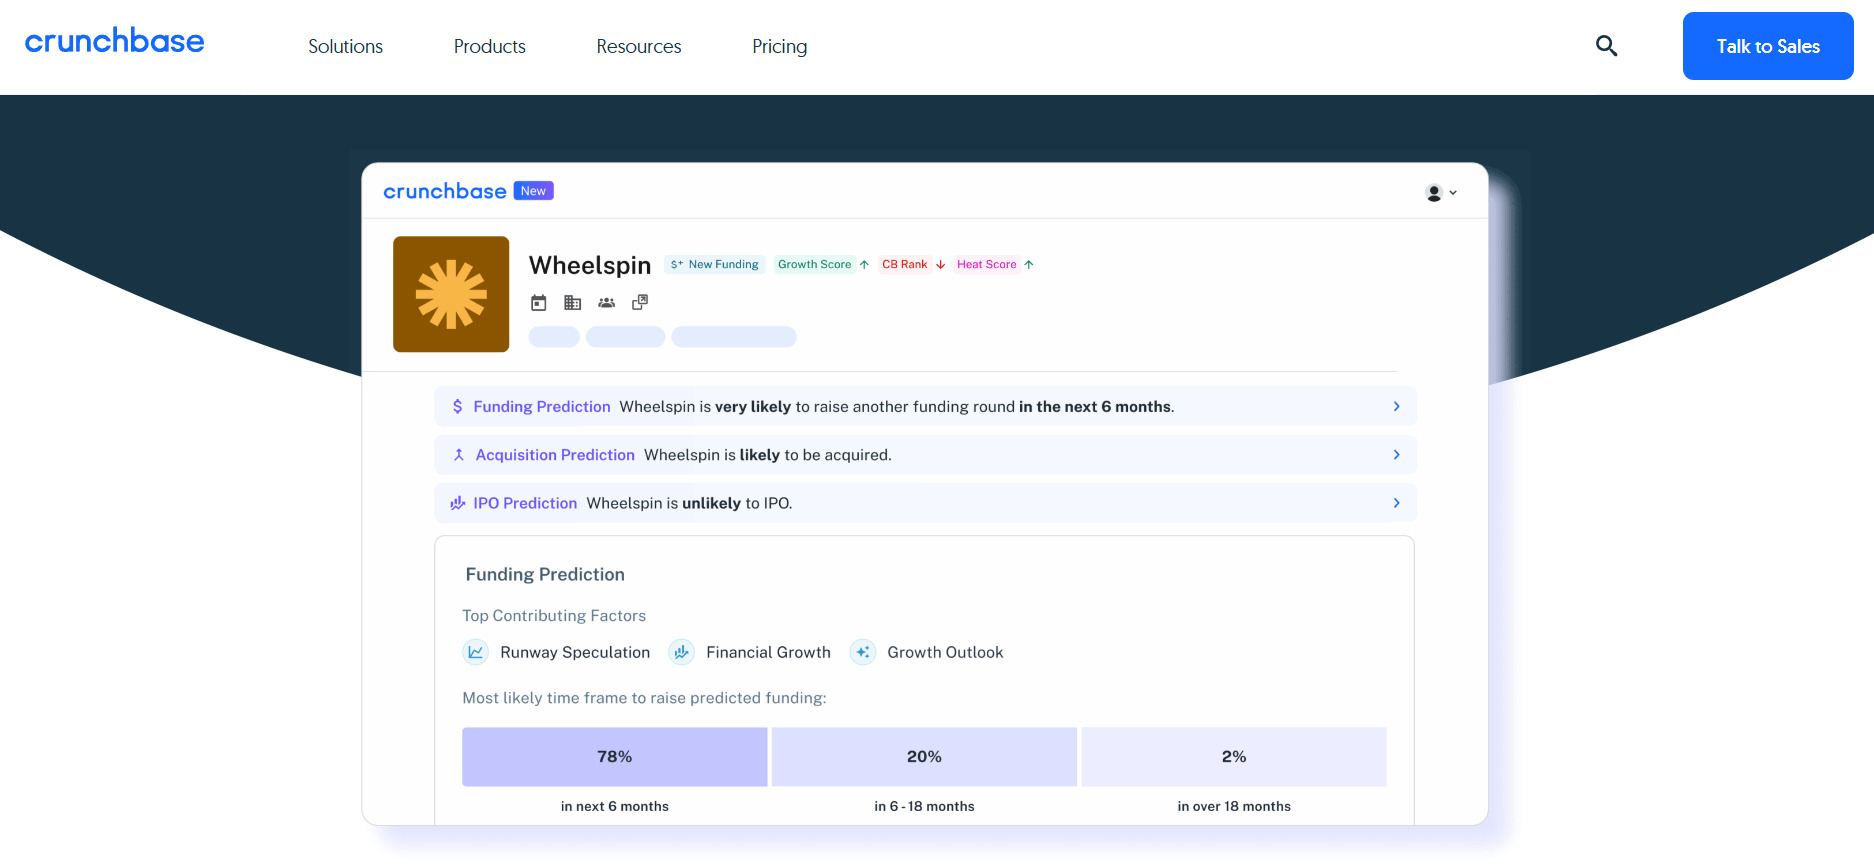Click the 'in 6 - 18 months' label
The height and width of the screenshot is (868, 1874).
pyautogui.click(x=924, y=806)
